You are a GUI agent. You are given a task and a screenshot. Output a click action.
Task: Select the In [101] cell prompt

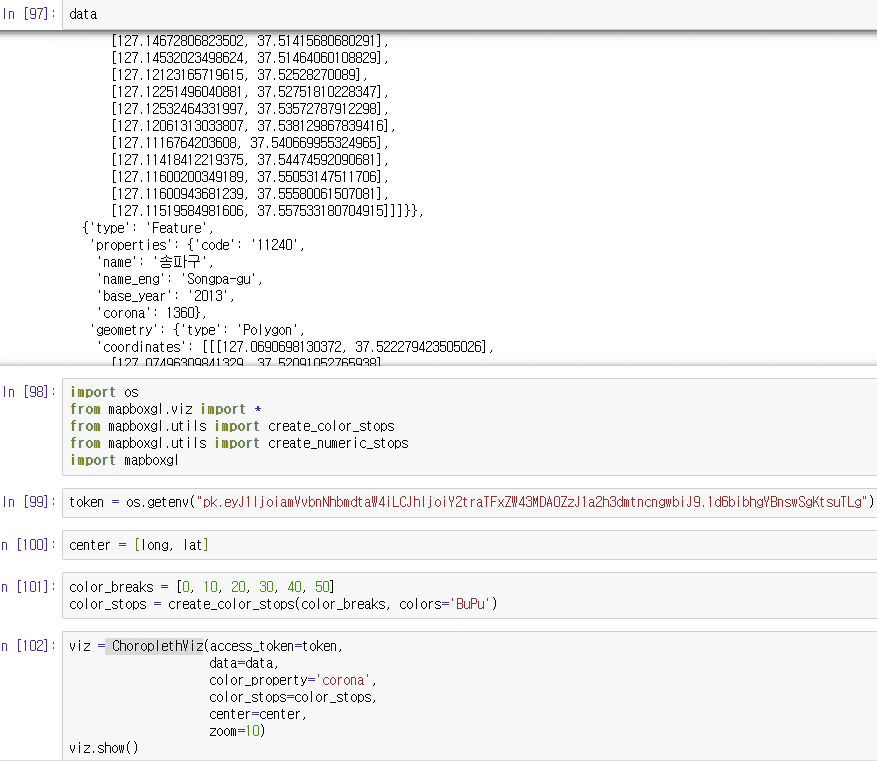pos(28,587)
